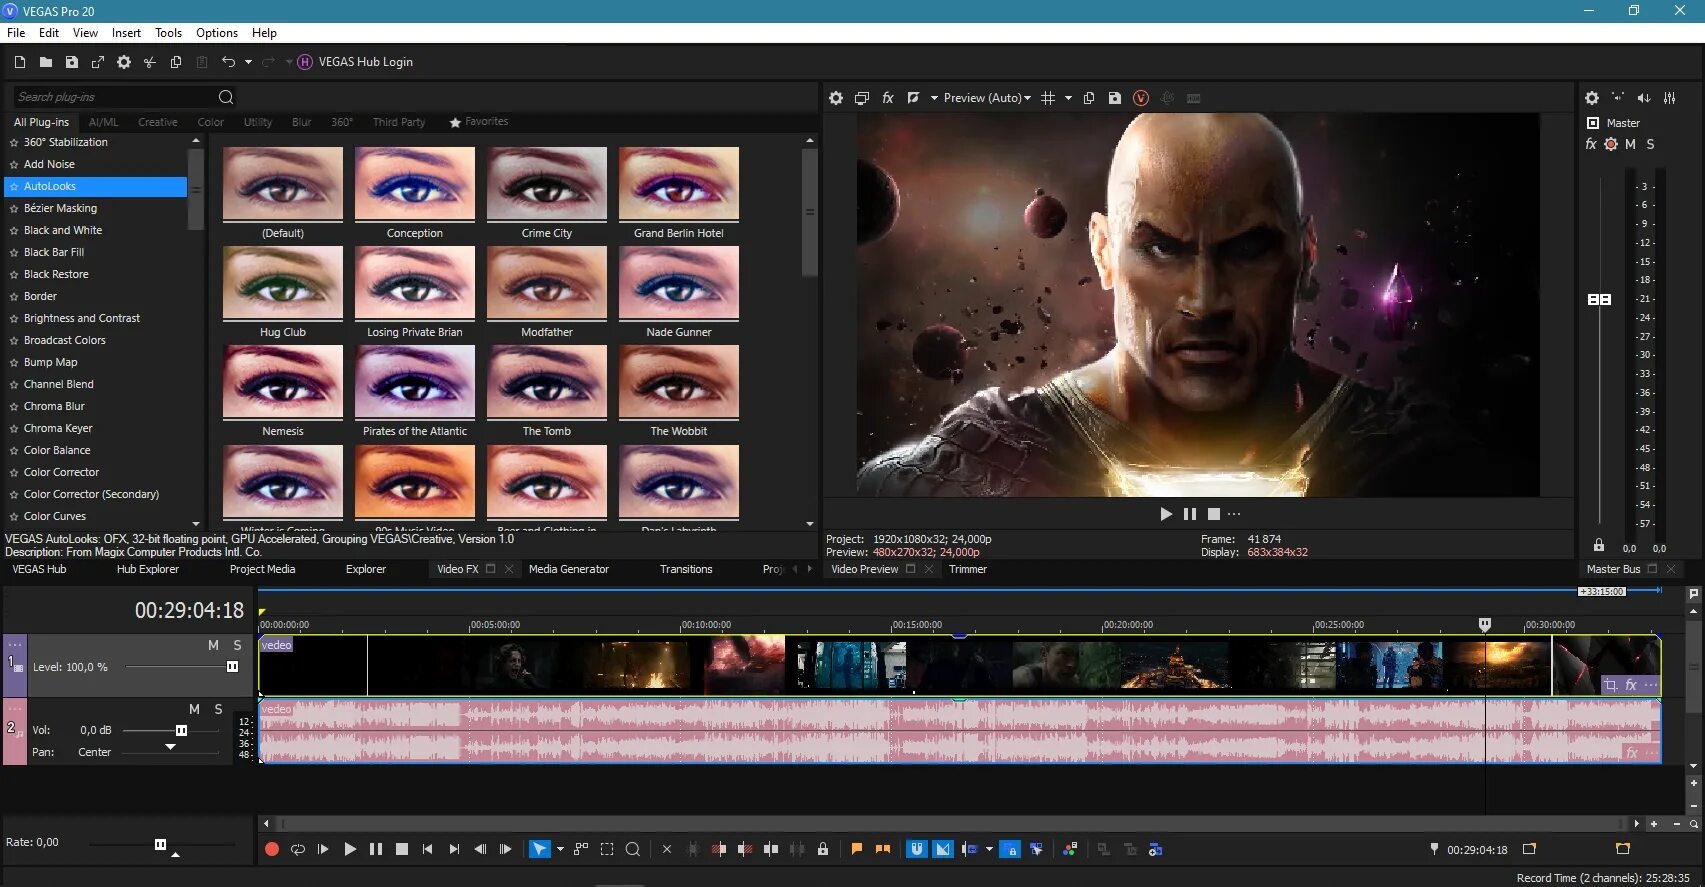This screenshot has width=1705, height=887.
Task: Save the project using the toolbar disk icon
Action: pyautogui.click(x=72, y=62)
